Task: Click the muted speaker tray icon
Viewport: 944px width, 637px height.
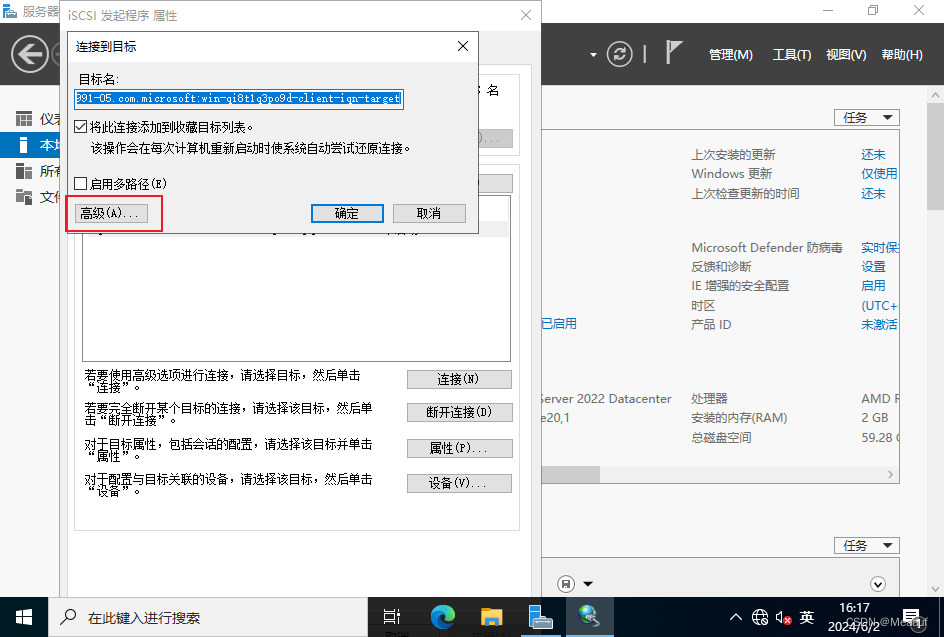Action: coord(783,617)
